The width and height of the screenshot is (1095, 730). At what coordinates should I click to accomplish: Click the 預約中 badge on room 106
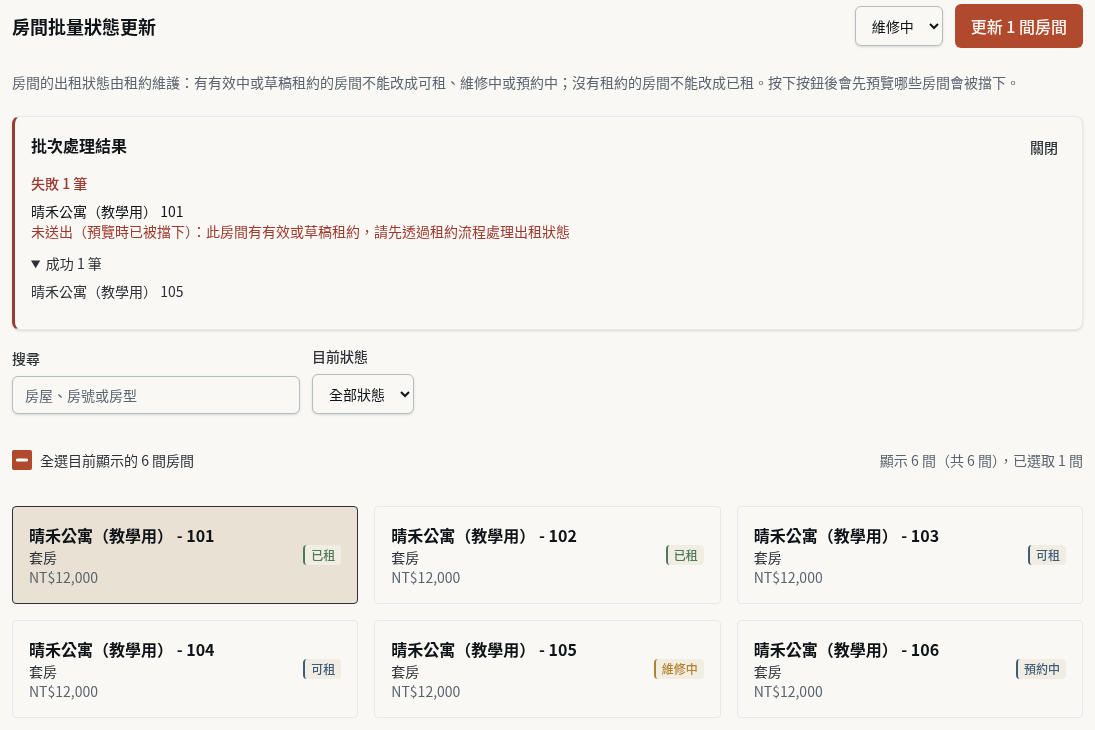pyautogui.click(x=1041, y=669)
